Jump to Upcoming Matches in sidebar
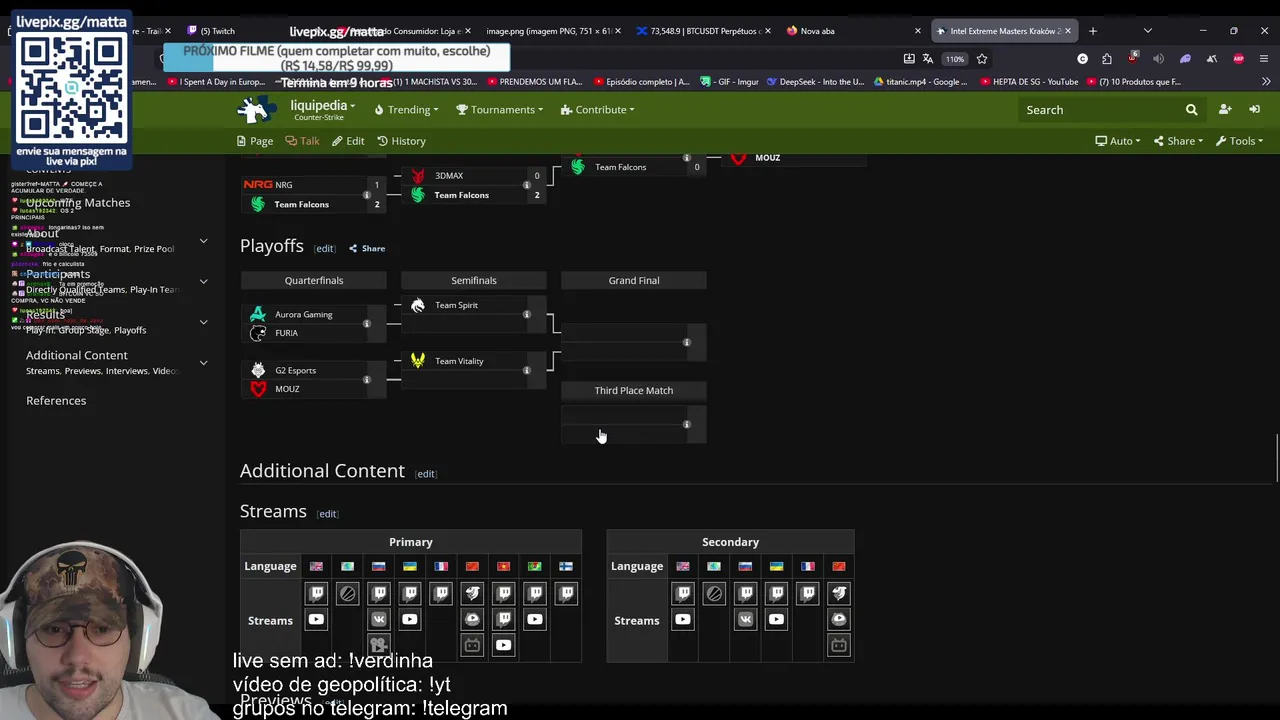1280x720 pixels. click(x=78, y=203)
